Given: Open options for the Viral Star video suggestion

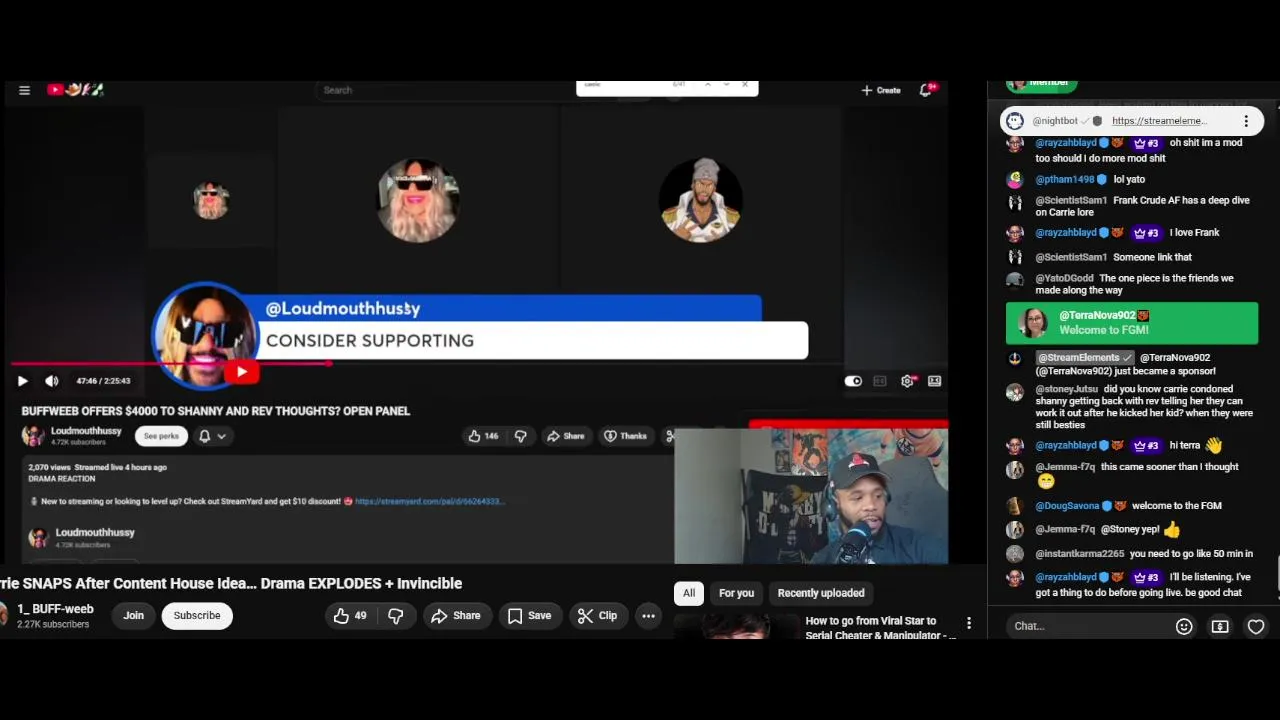Looking at the screenshot, I should 968,623.
